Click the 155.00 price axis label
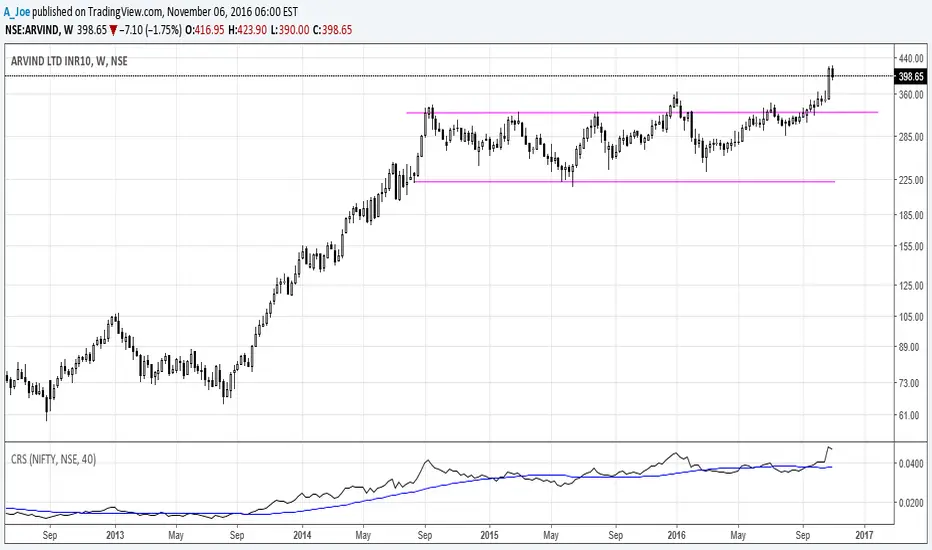Viewport: 932px width, 550px height. pyautogui.click(x=911, y=247)
